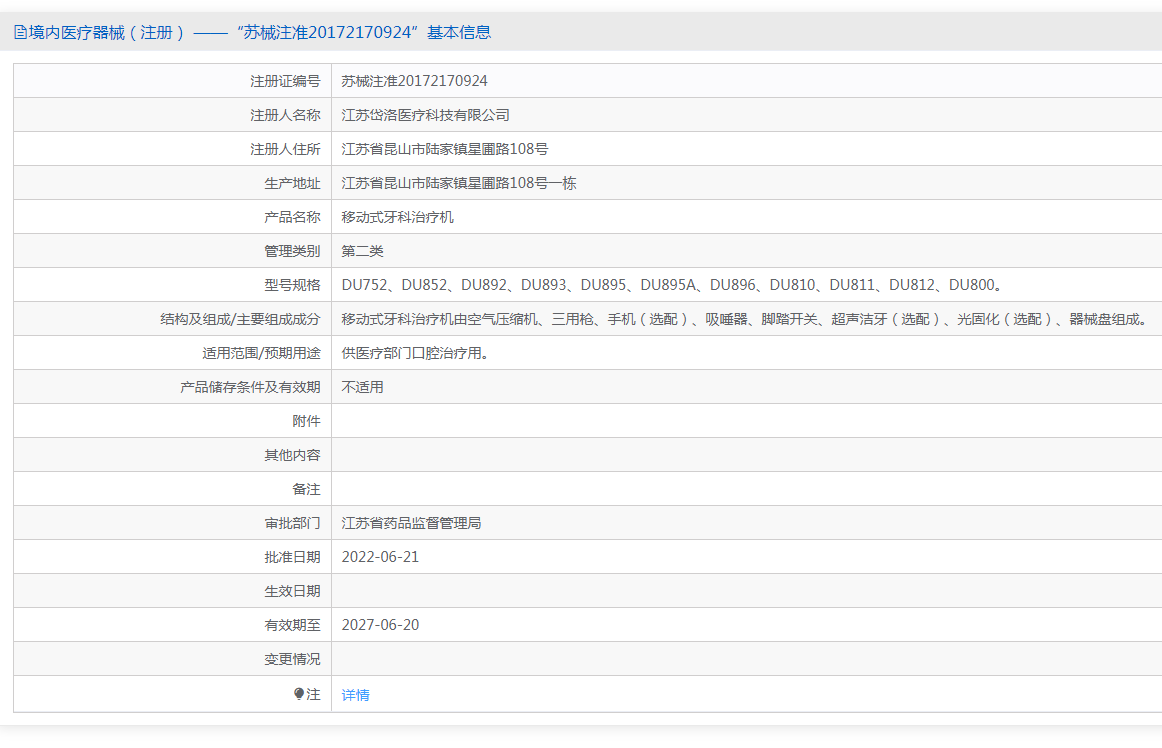Click the registrant name 江苏岱洛医疗科技有限公司
The image size is (1162, 748).
point(426,115)
